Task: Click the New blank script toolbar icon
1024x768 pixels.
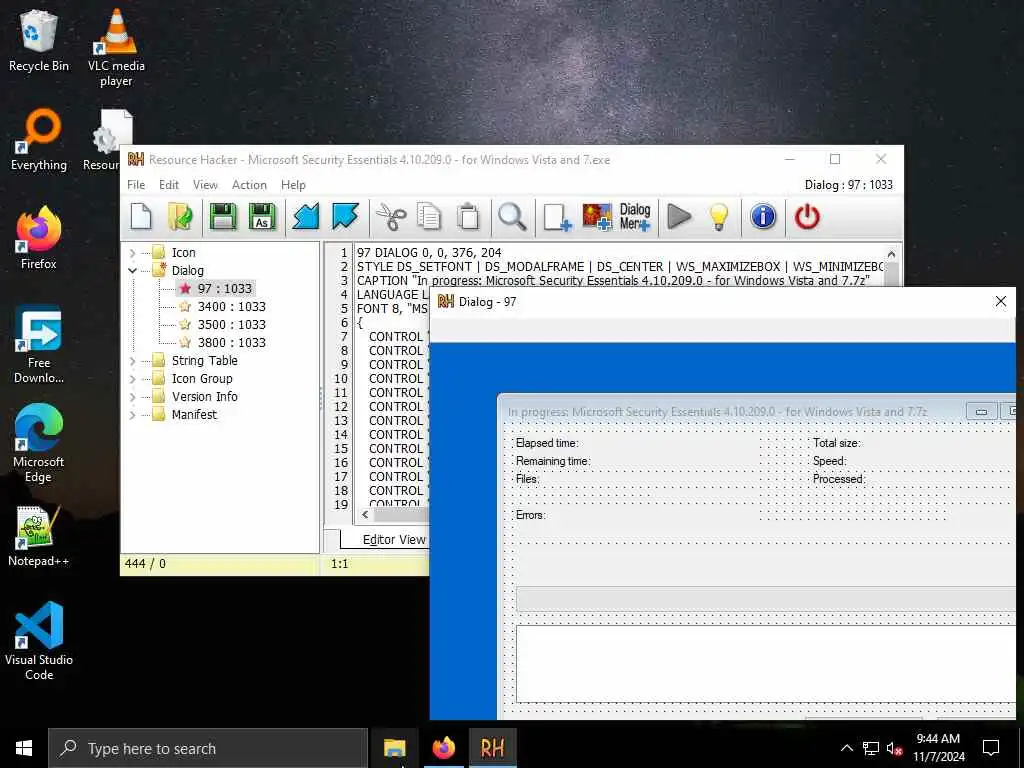Action: click(141, 217)
